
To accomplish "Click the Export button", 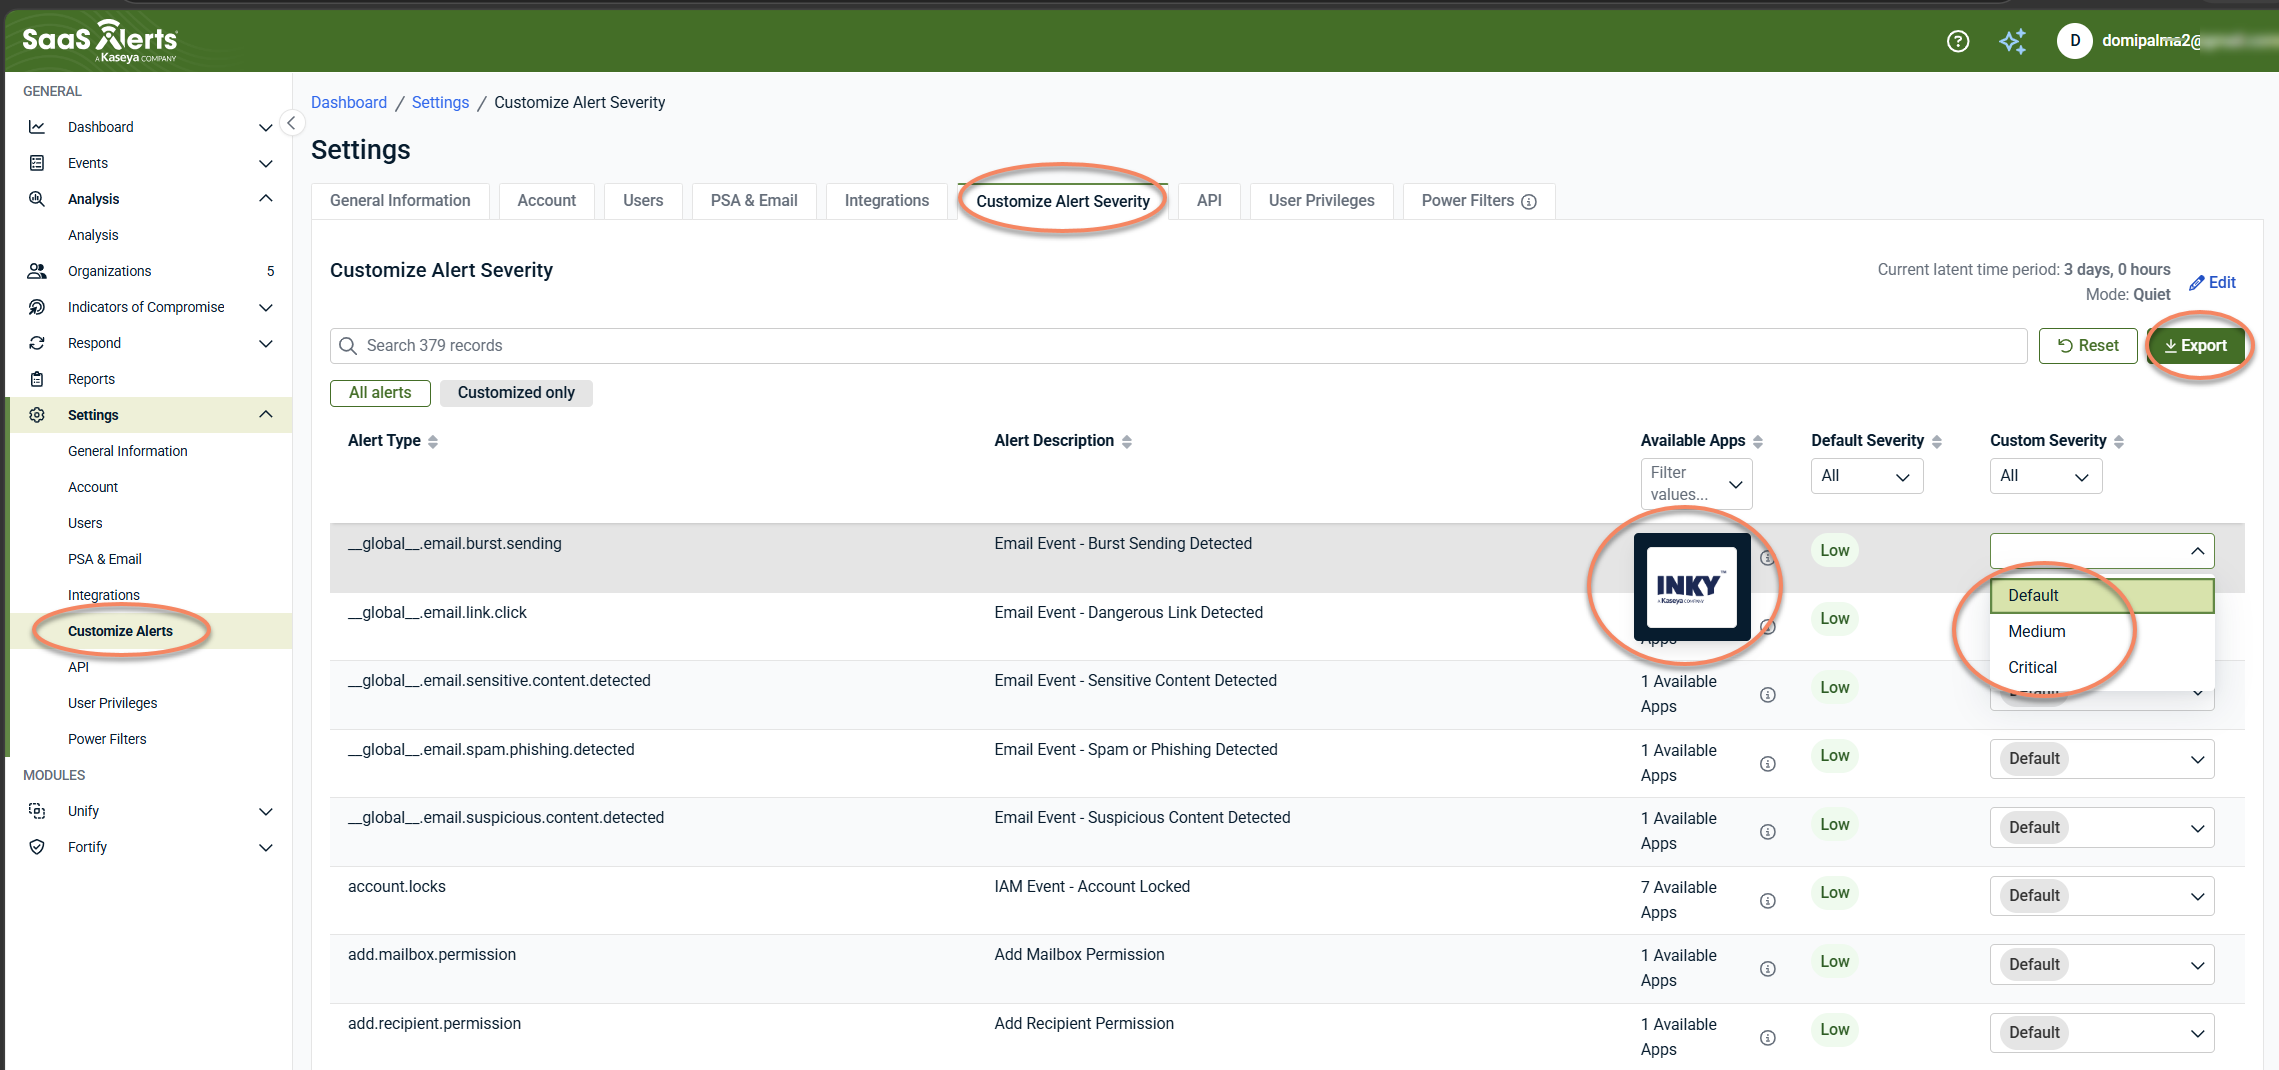I will coord(2196,346).
